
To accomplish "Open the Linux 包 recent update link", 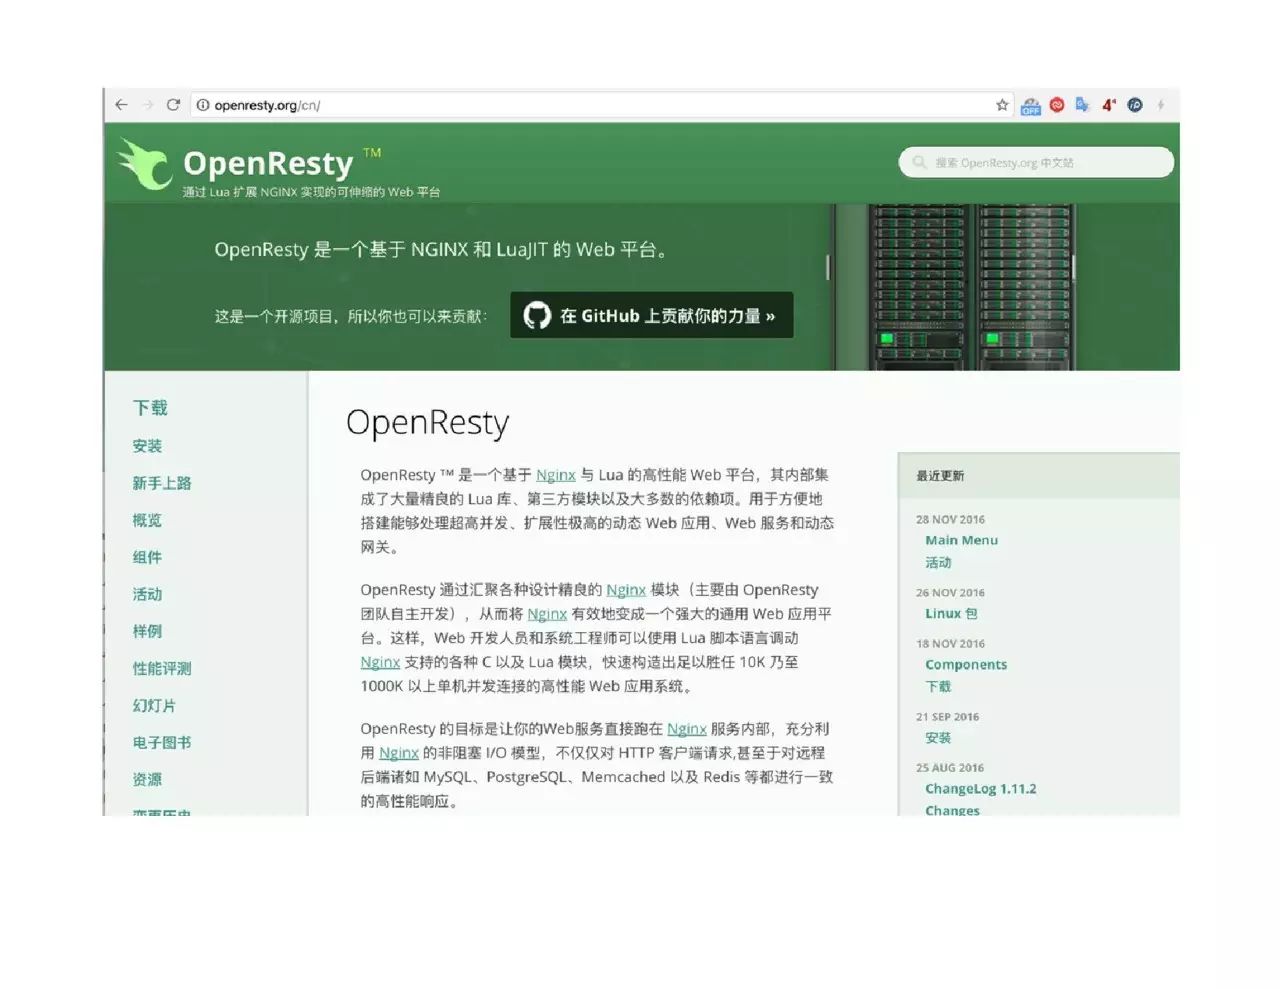I will 951,613.
